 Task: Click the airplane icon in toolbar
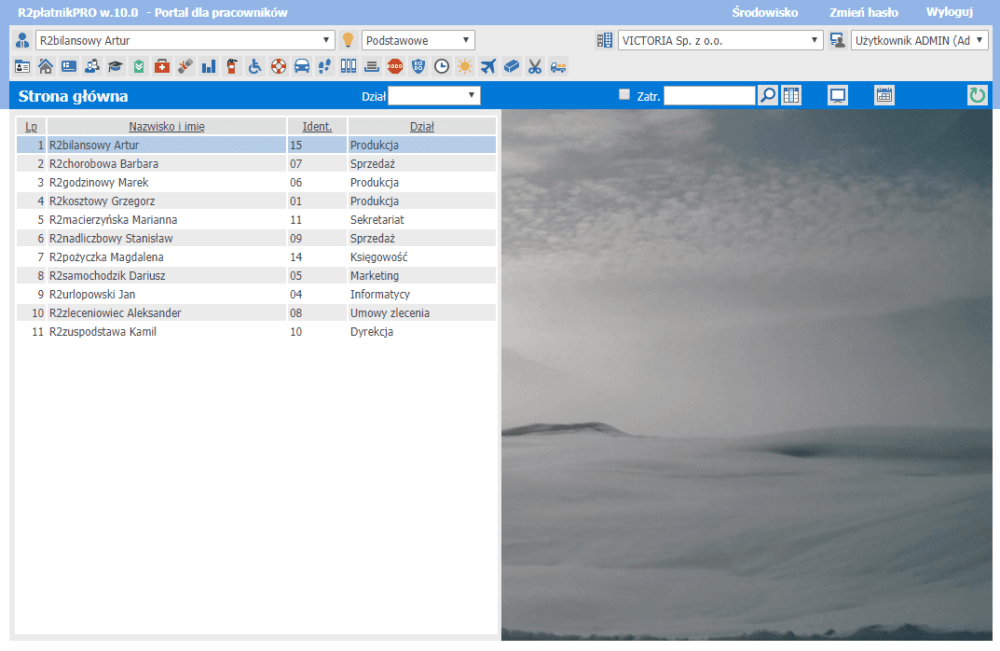pos(488,67)
